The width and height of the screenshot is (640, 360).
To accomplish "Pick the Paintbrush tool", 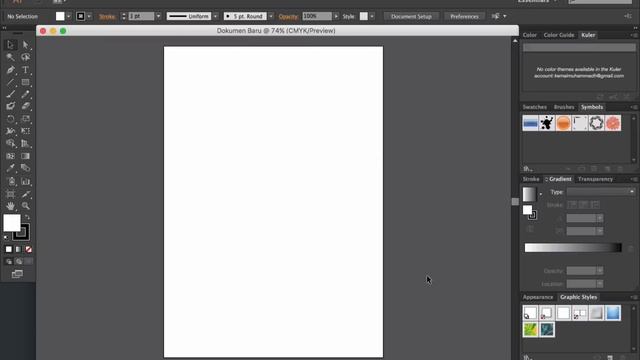I will pyautogui.click(x=10, y=94).
